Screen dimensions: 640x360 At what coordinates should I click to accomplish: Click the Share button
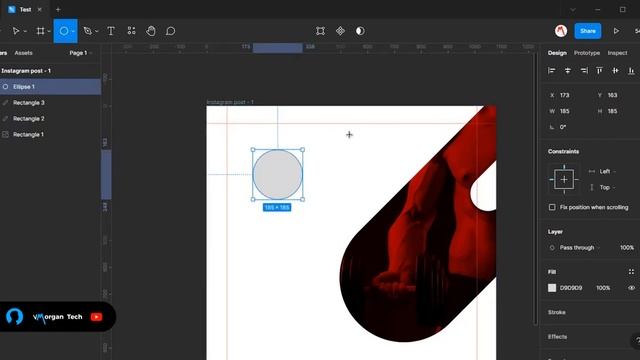point(588,31)
